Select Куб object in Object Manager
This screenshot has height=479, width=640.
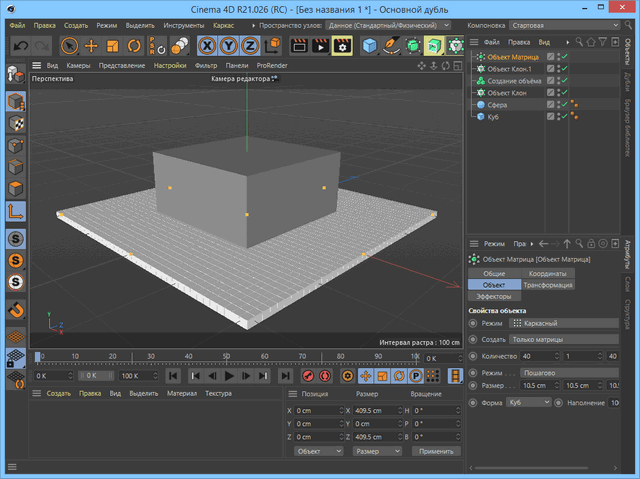(493, 117)
